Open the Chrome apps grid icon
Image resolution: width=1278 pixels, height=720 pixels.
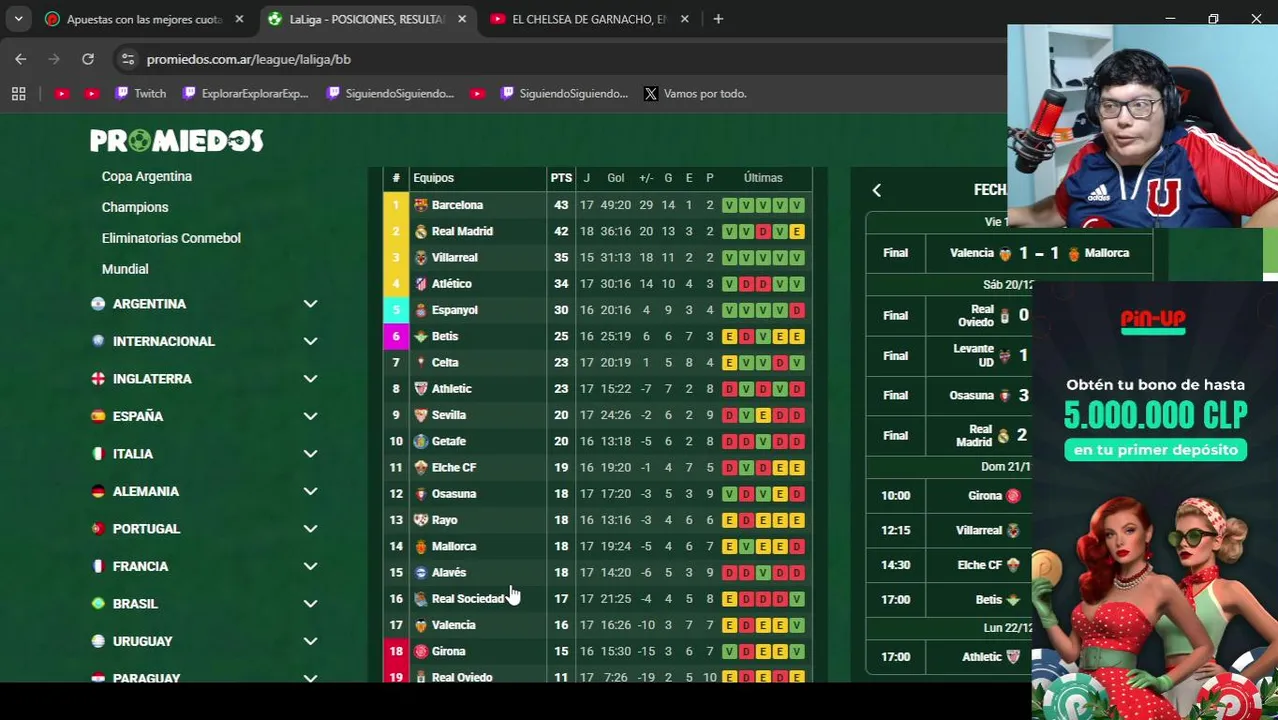pos(18,93)
